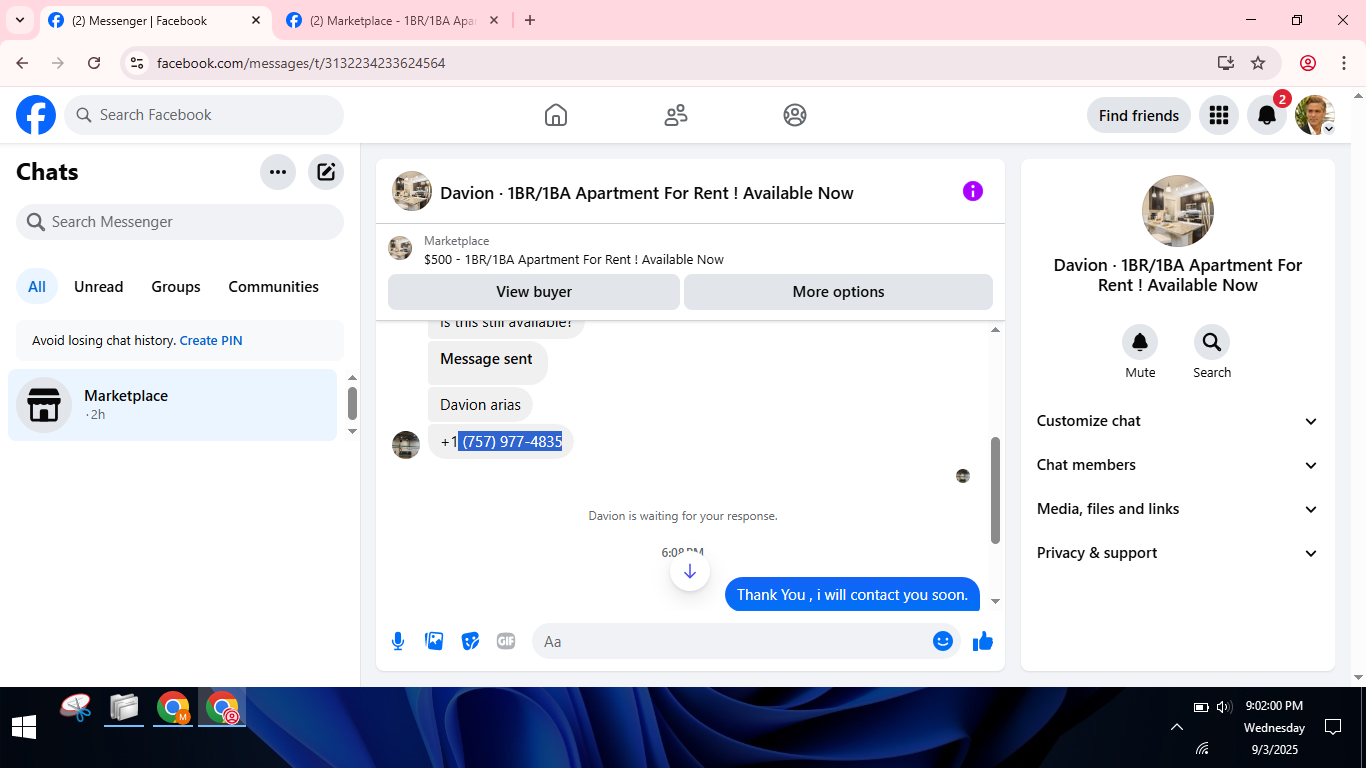Choose a GIF icon
This screenshot has height=768, width=1366.
pos(506,641)
